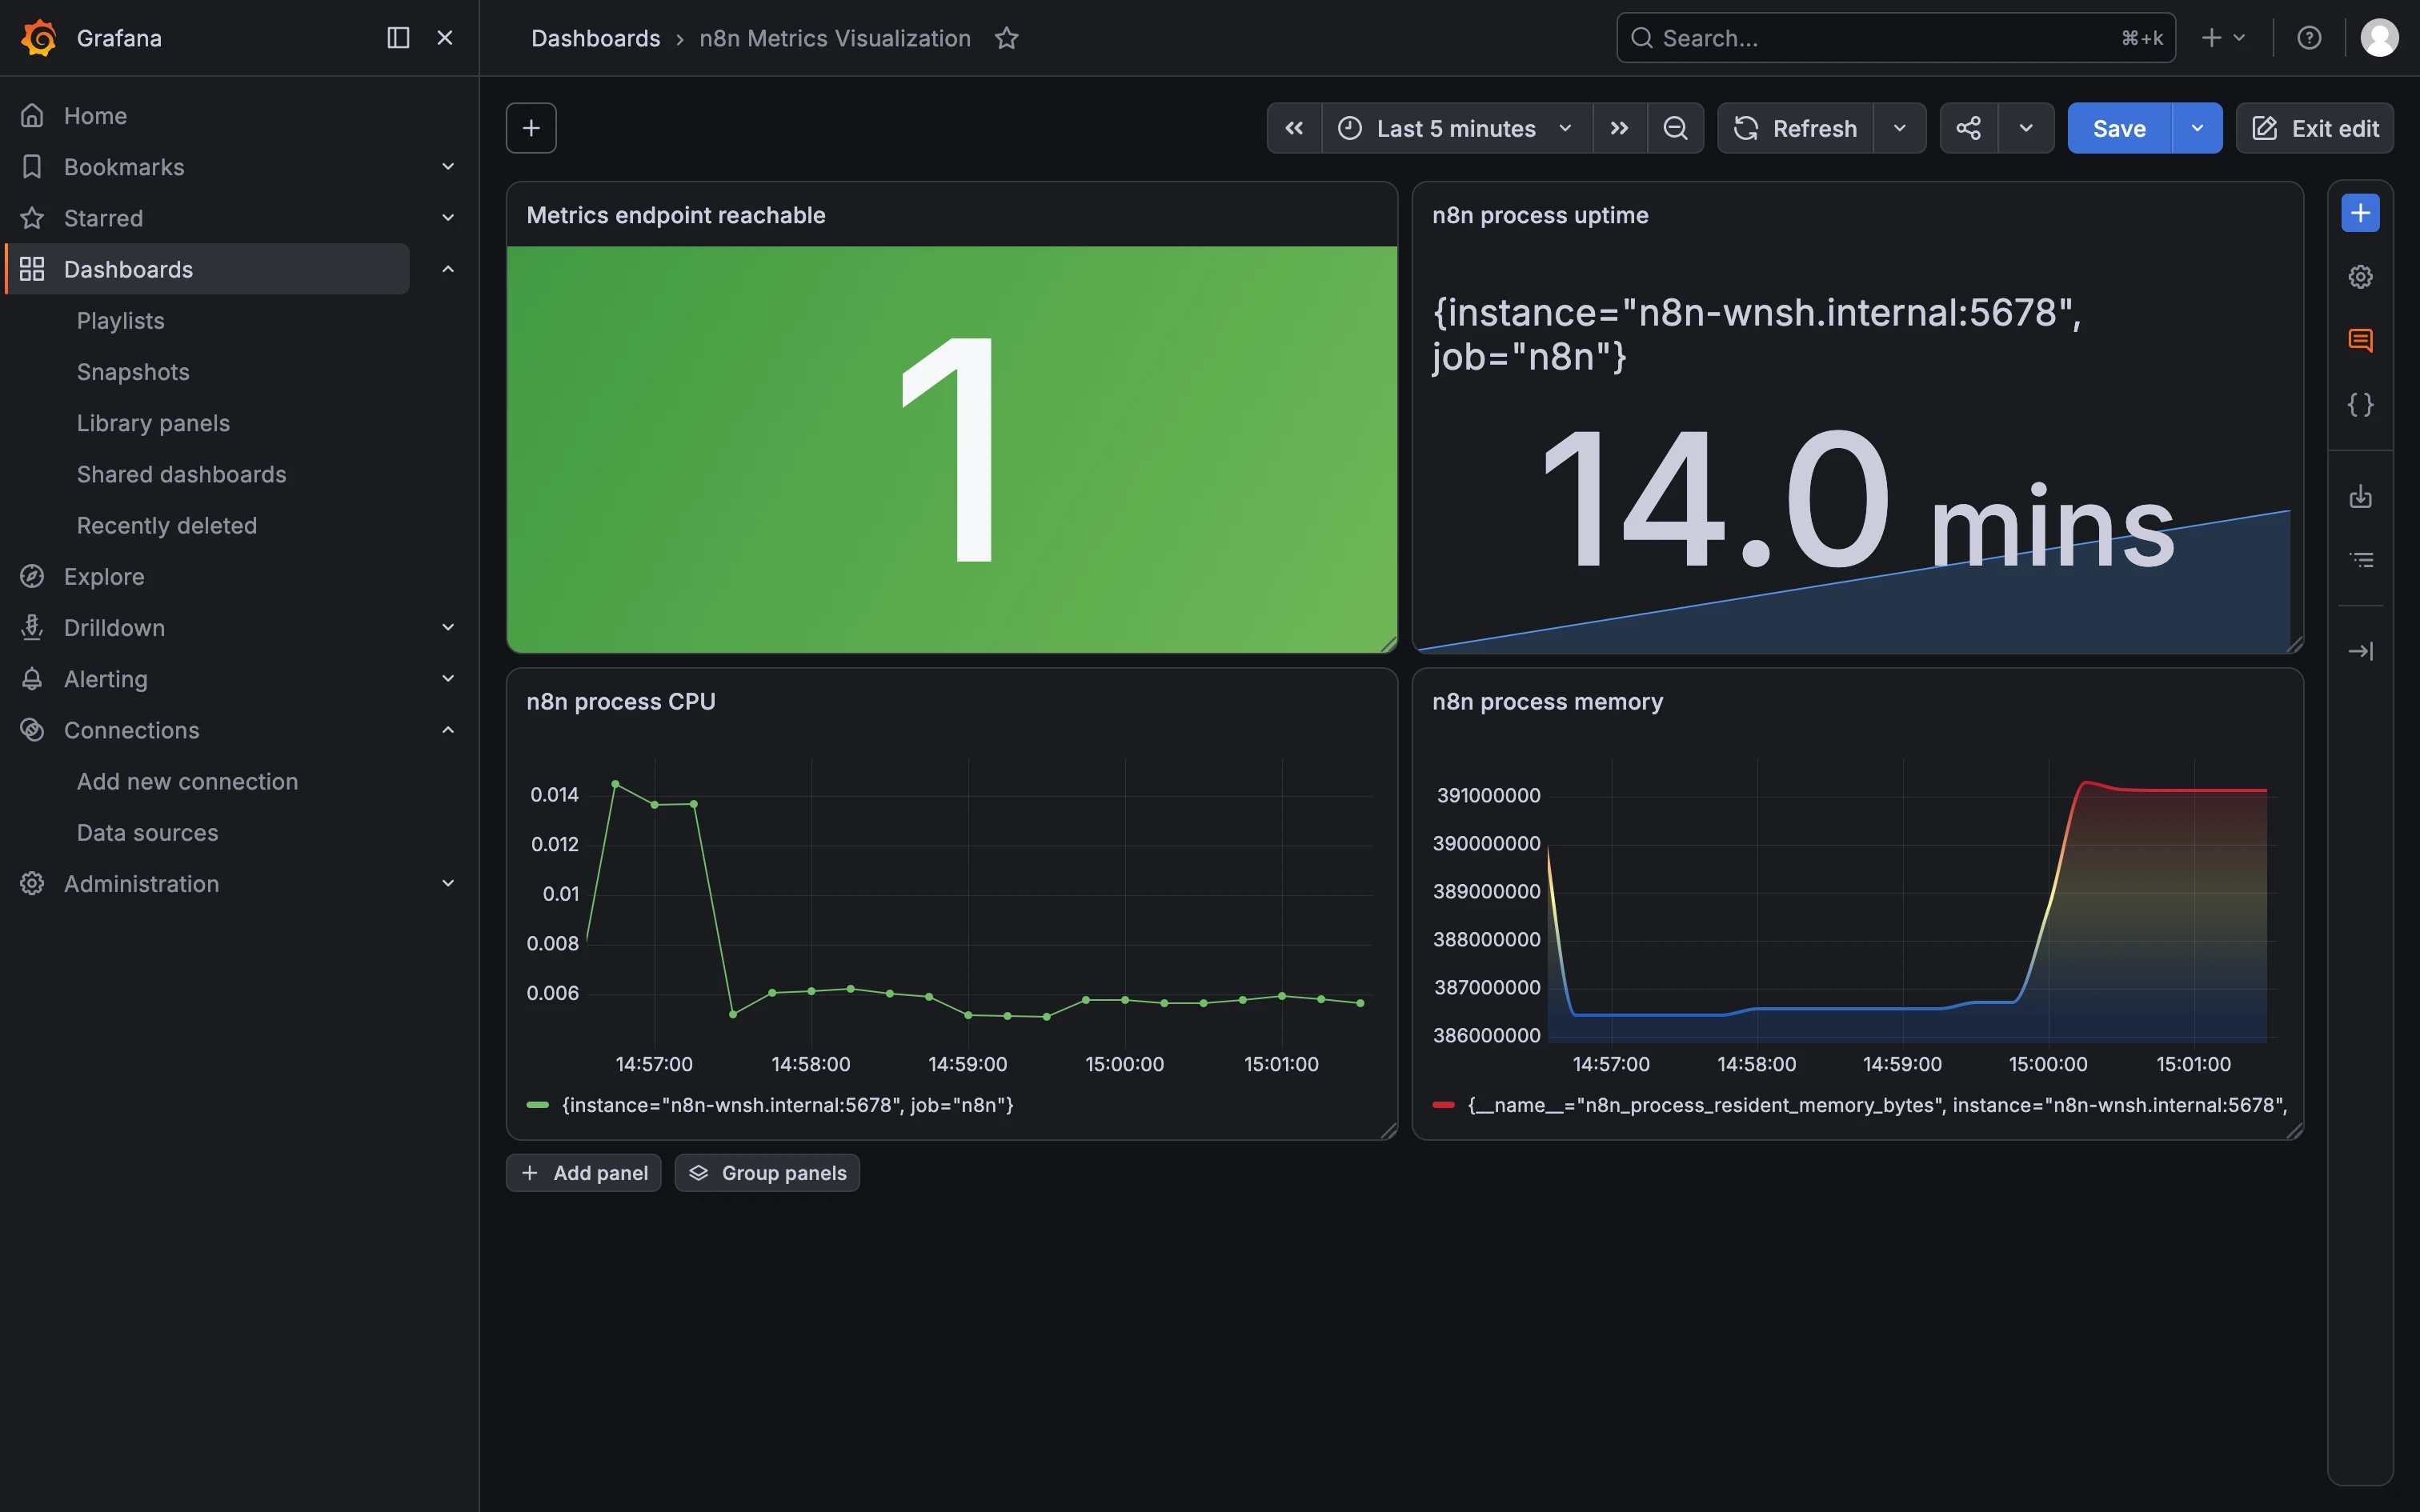Select the n8n process CPU panel title
2420x1512 pixels.
pos(621,701)
